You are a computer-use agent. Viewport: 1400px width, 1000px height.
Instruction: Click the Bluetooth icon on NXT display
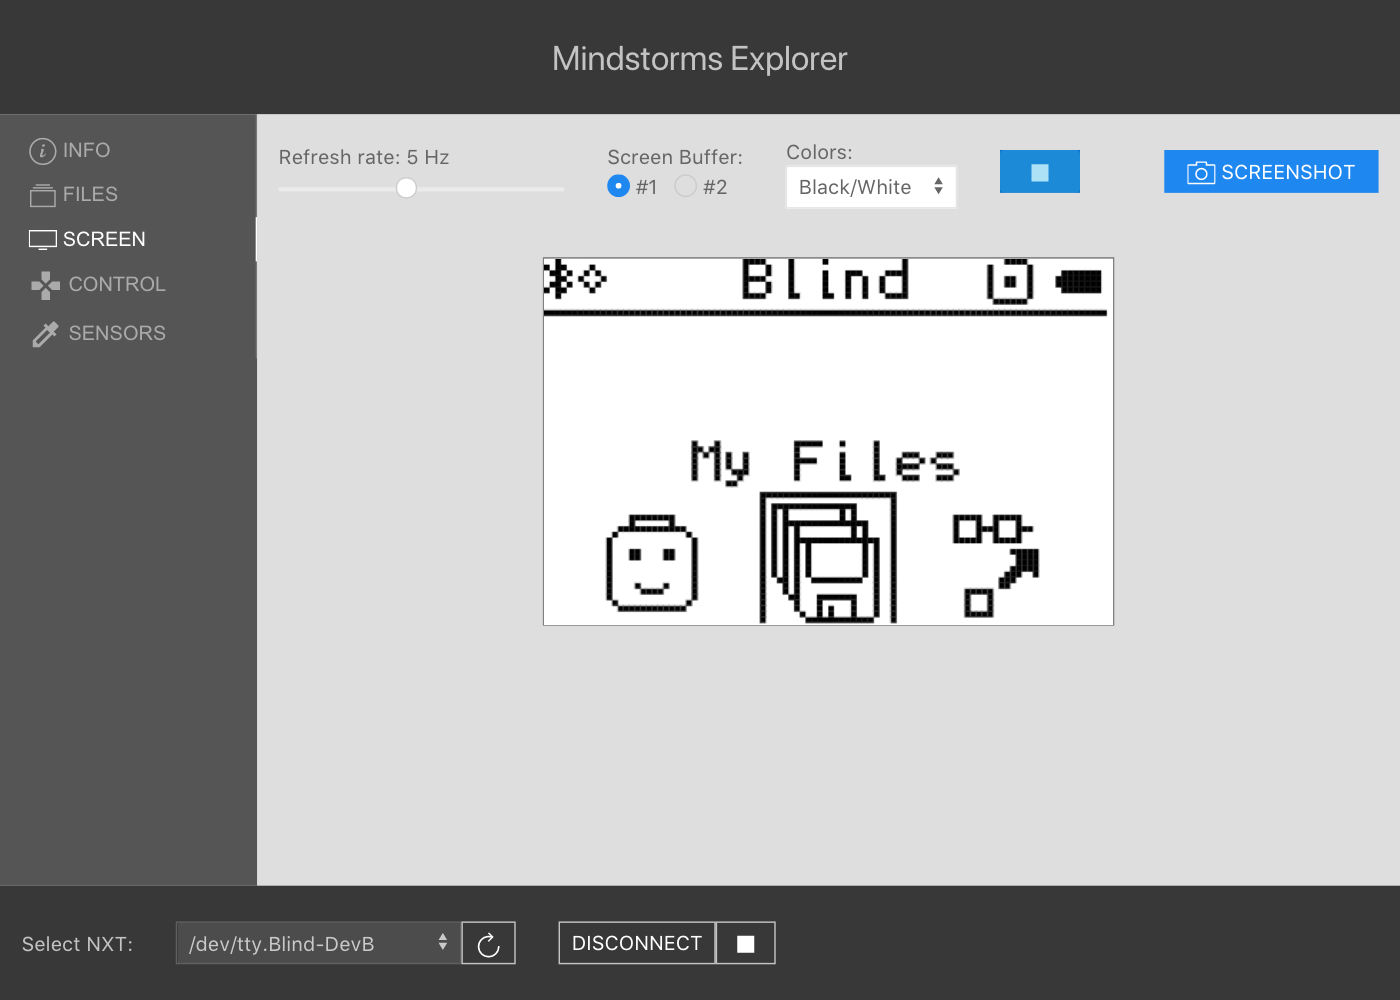(x=559, y=279)
